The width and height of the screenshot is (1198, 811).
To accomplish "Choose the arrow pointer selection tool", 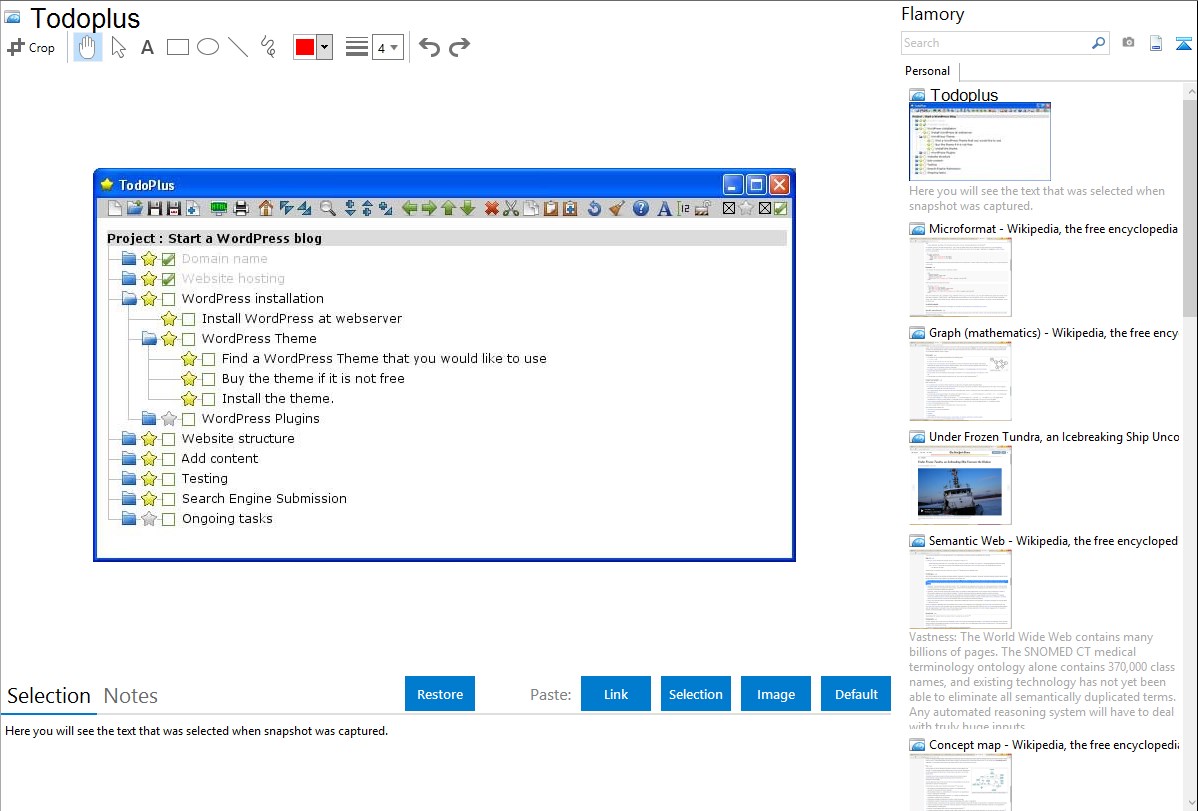I will (x=118, y=47).
